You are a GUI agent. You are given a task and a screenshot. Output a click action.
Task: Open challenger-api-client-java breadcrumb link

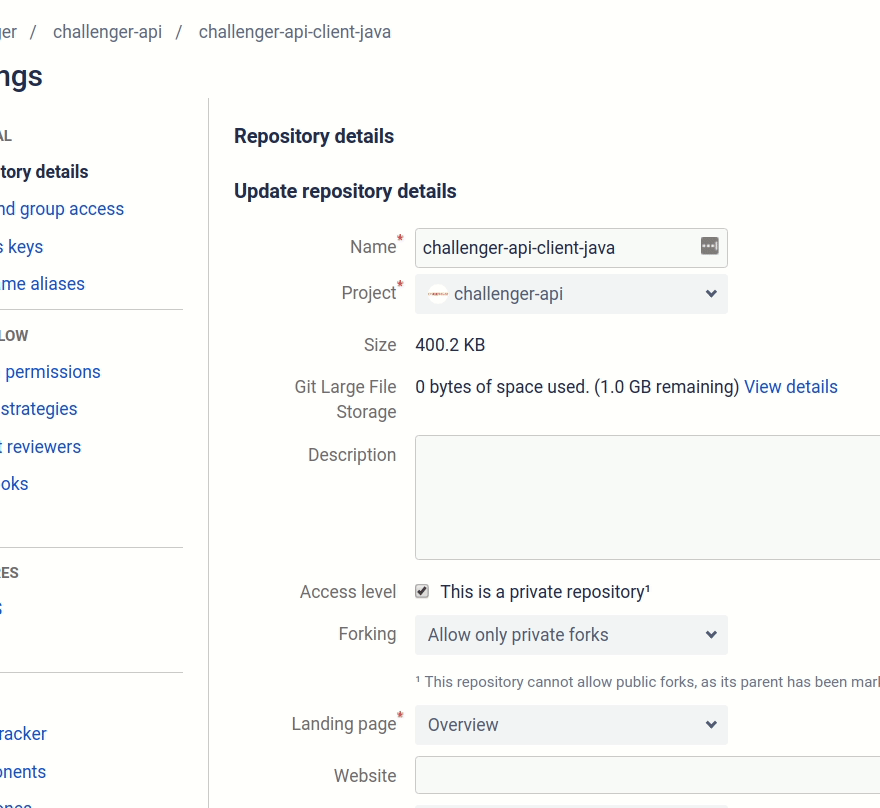294,32
